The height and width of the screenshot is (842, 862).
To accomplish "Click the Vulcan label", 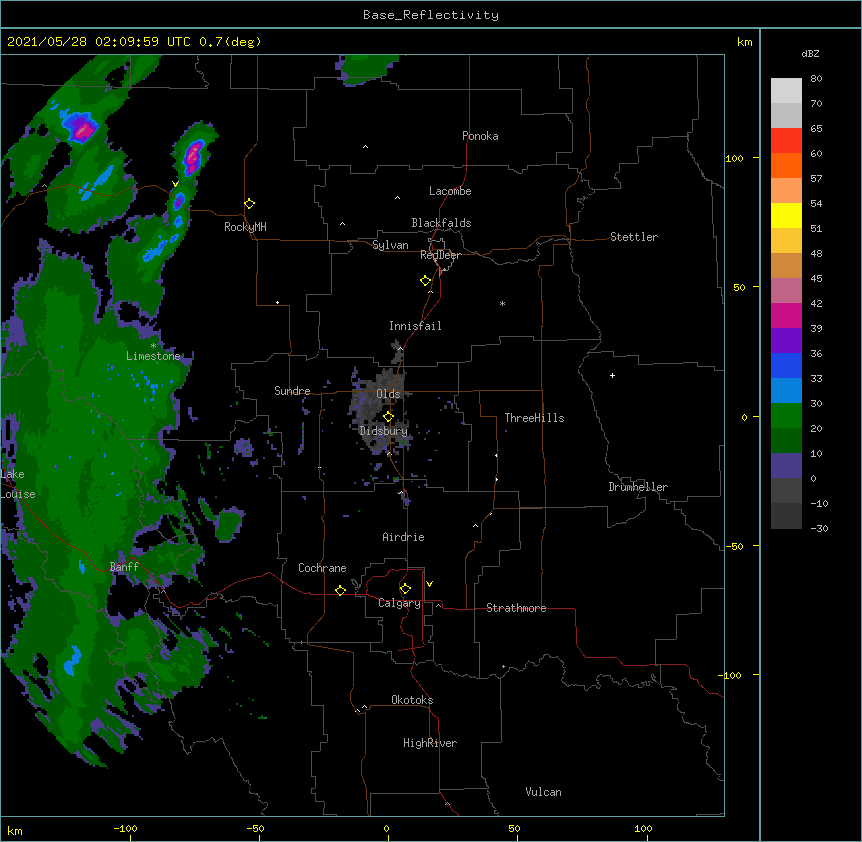I will [543, 792].
